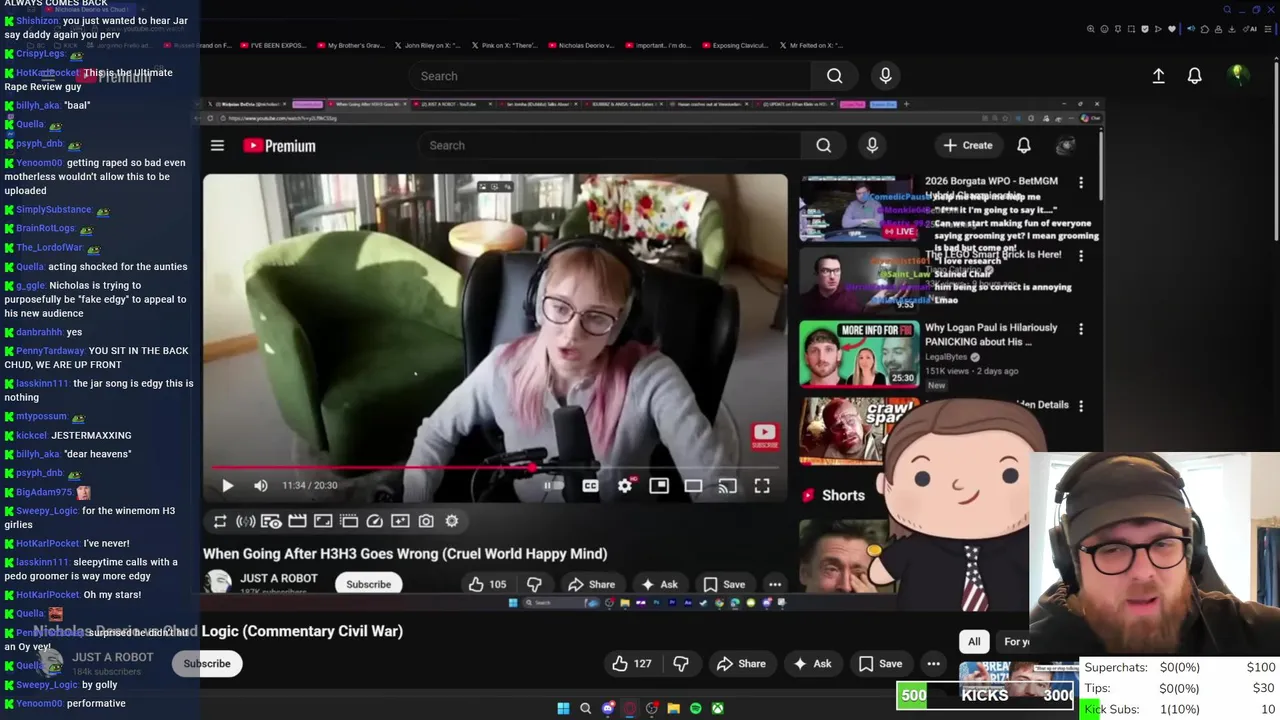The height and width of the screenshot is (720, 1280).
Task: Open Windows Start menu on taskbar
Action: [563, 708]
